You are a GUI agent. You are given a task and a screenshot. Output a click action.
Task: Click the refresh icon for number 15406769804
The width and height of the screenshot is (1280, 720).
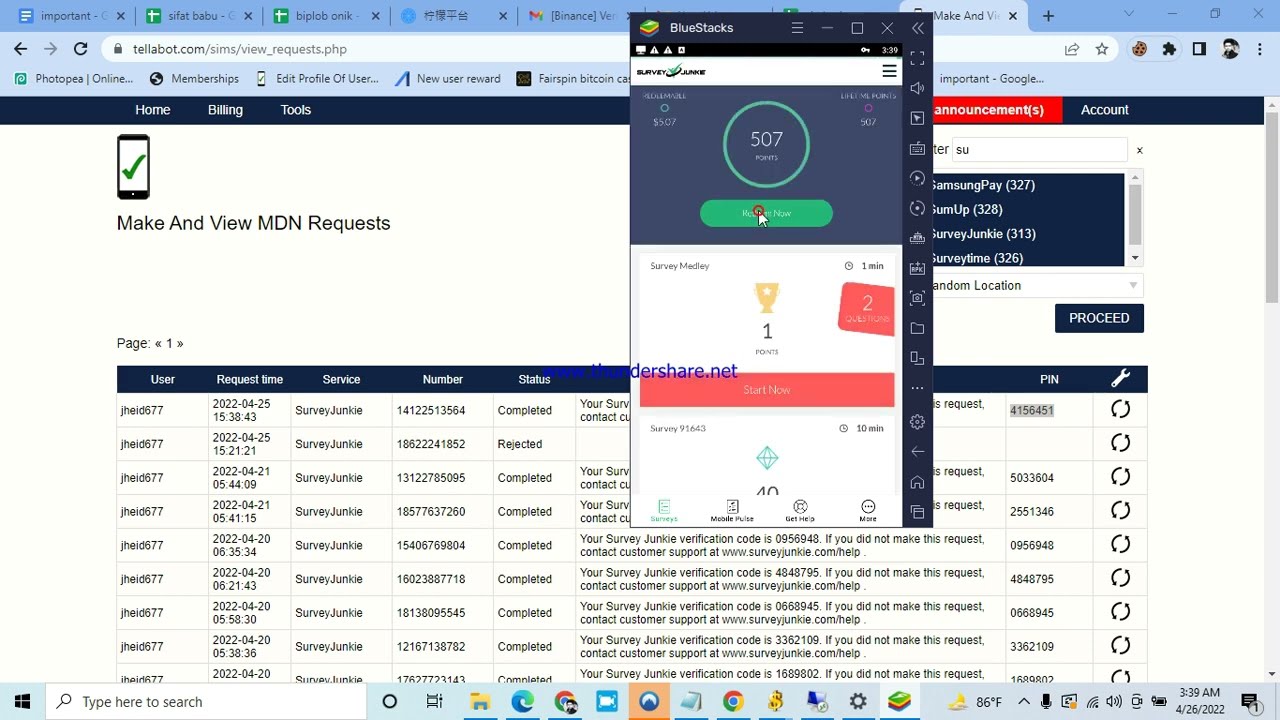[x=1120, y=545]
